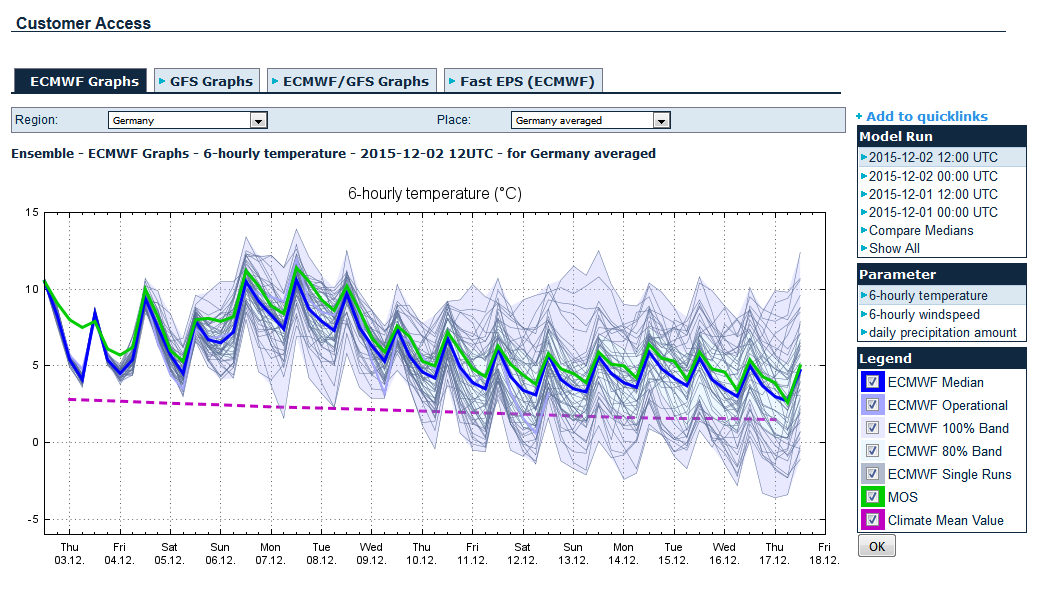This screenshot has height=595, width=1039.
Task: Click the Parameter panel header
Action: [942, 274]
